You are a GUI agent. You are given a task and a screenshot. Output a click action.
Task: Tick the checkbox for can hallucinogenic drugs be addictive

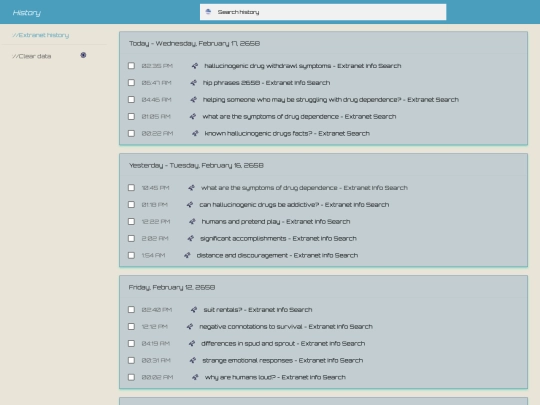coord(131,205)
